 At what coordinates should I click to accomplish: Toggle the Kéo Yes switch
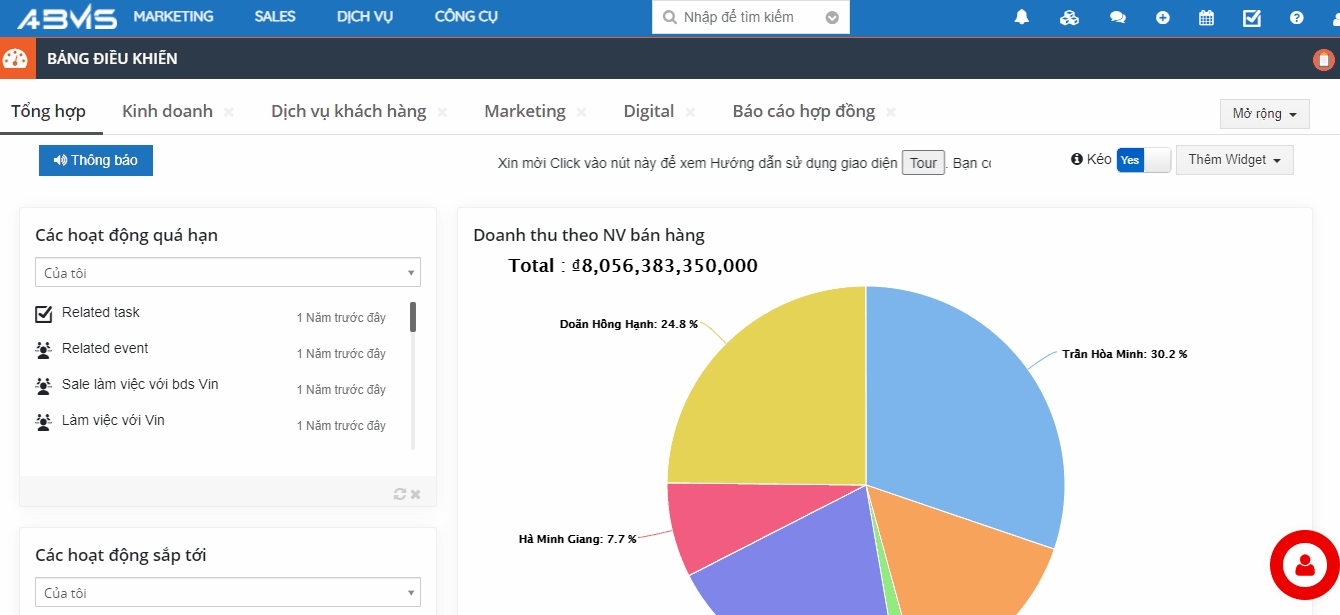point(1143,160)
